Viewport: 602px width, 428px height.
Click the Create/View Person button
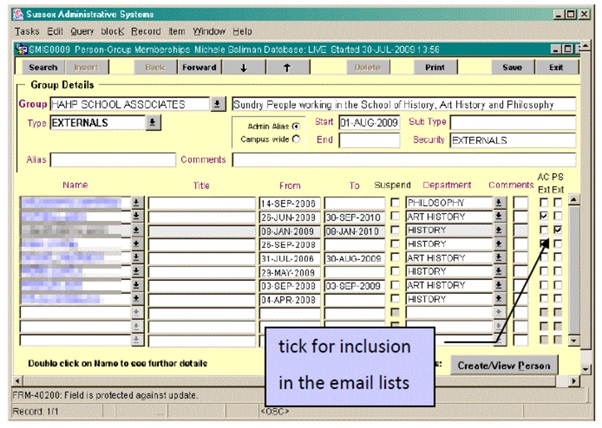(x=503, y=365)
